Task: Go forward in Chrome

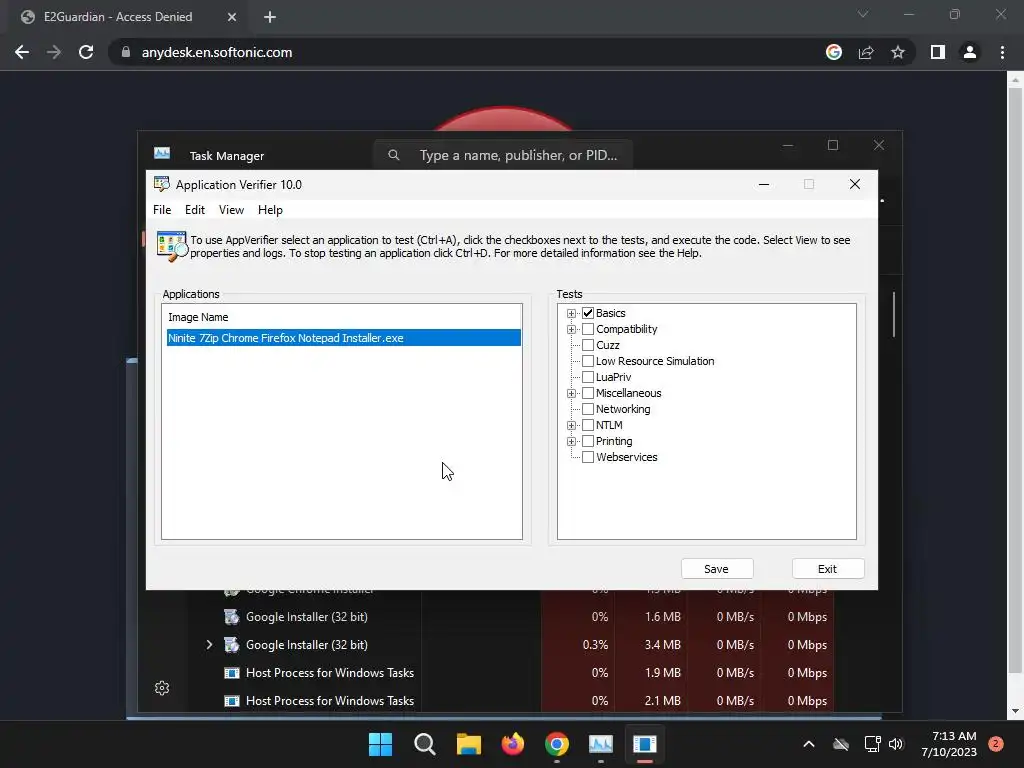Action: pos(54,52)
